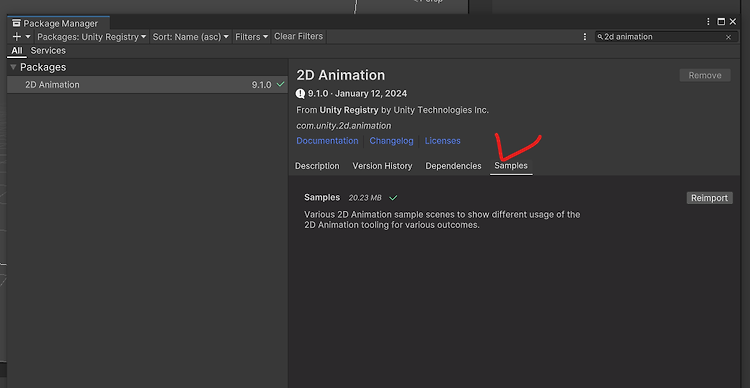This screenshot has width=750, height=388.
Task: Open the toolbar three-dot options menu
Action: click(x=585, y=37)
